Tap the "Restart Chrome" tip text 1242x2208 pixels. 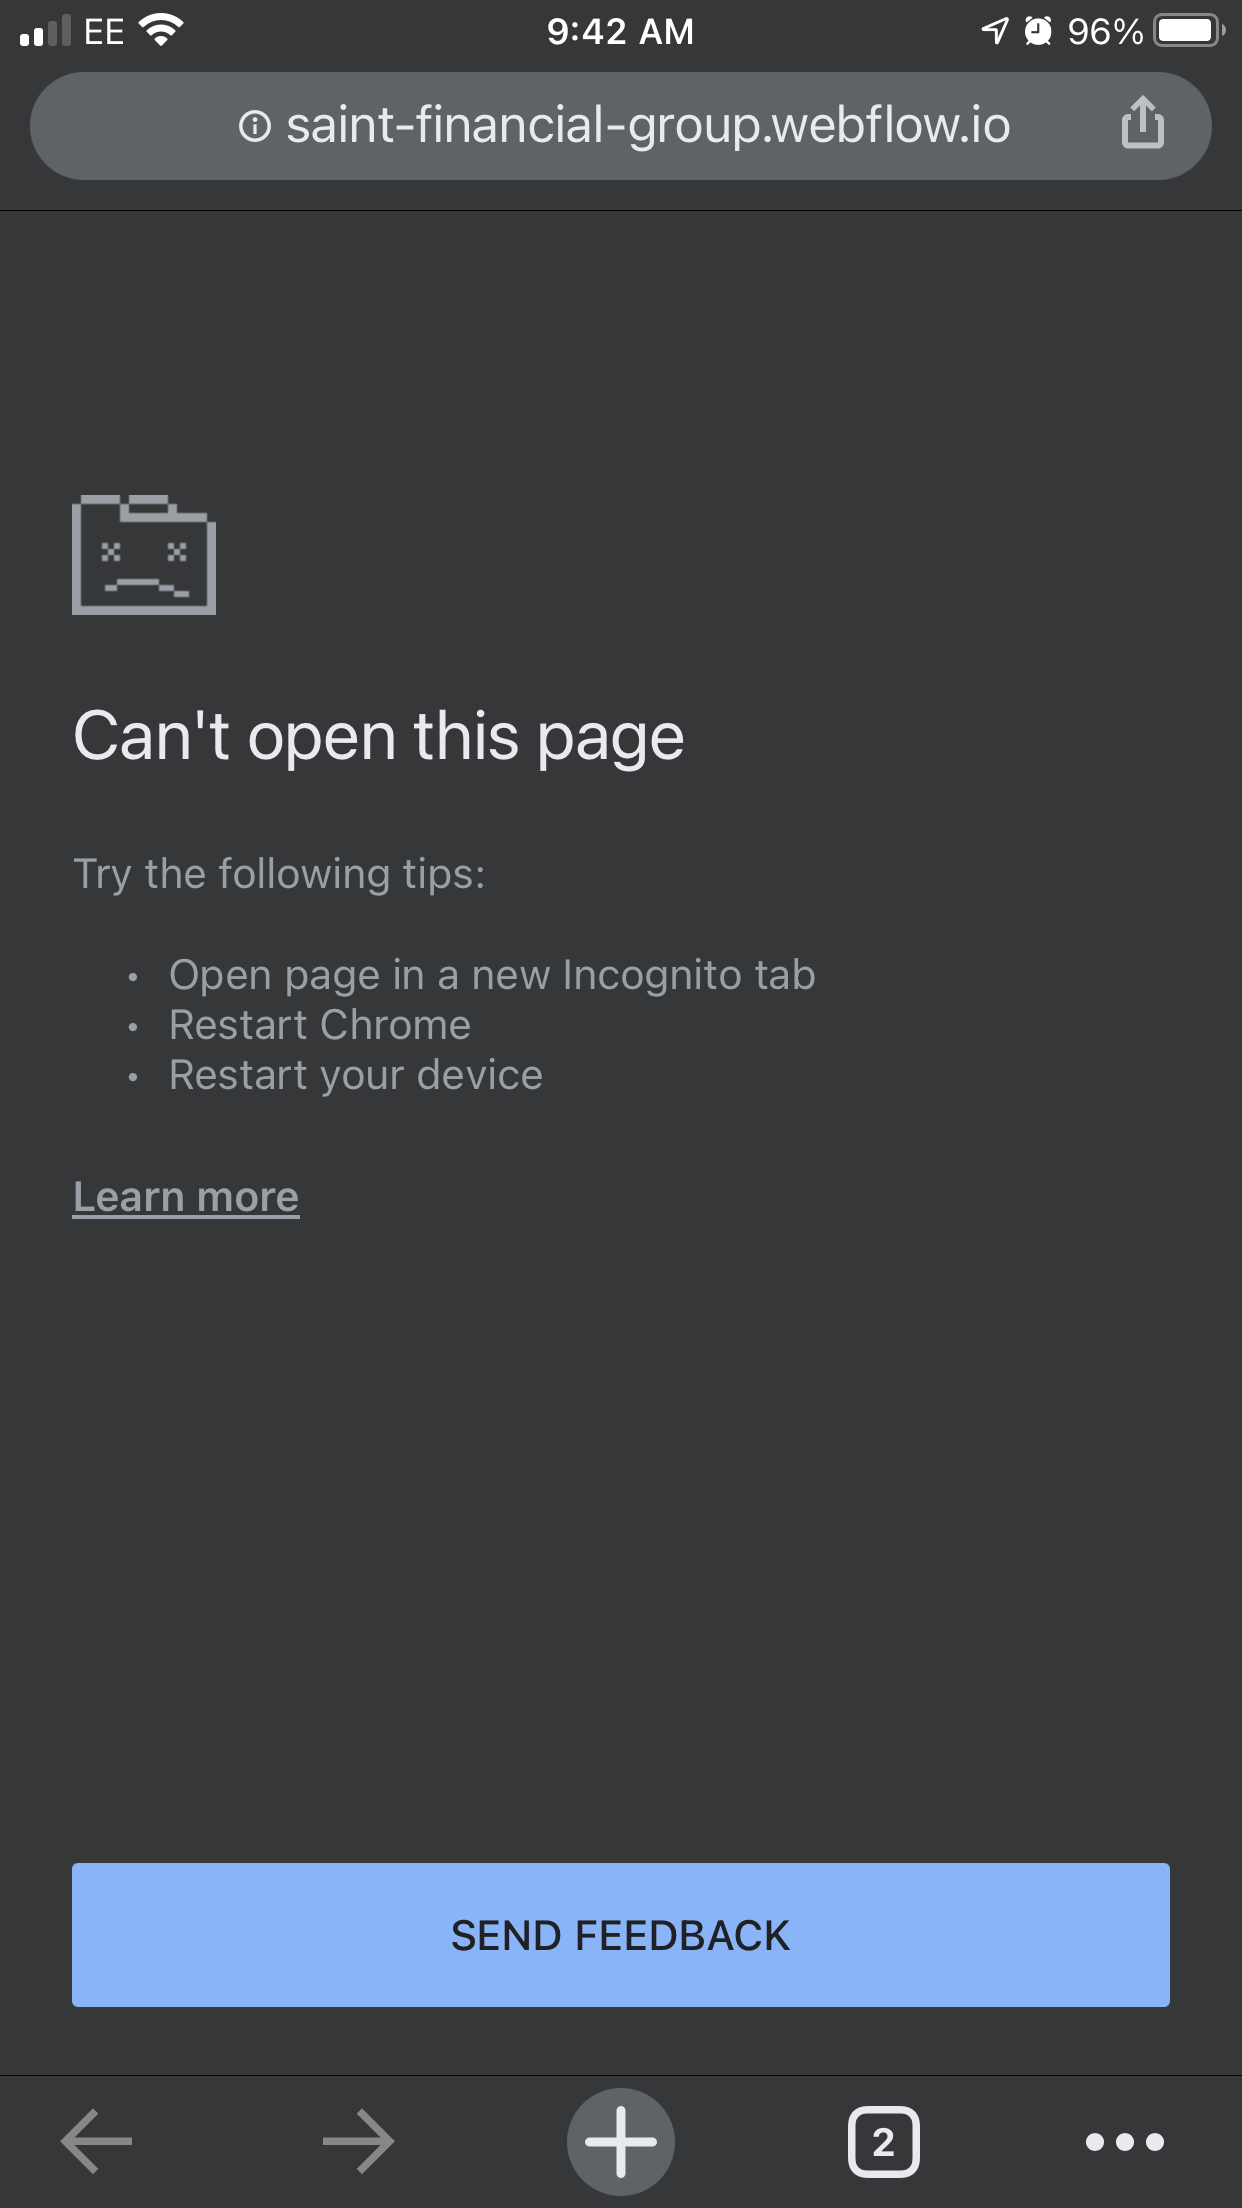point(320,1025)
